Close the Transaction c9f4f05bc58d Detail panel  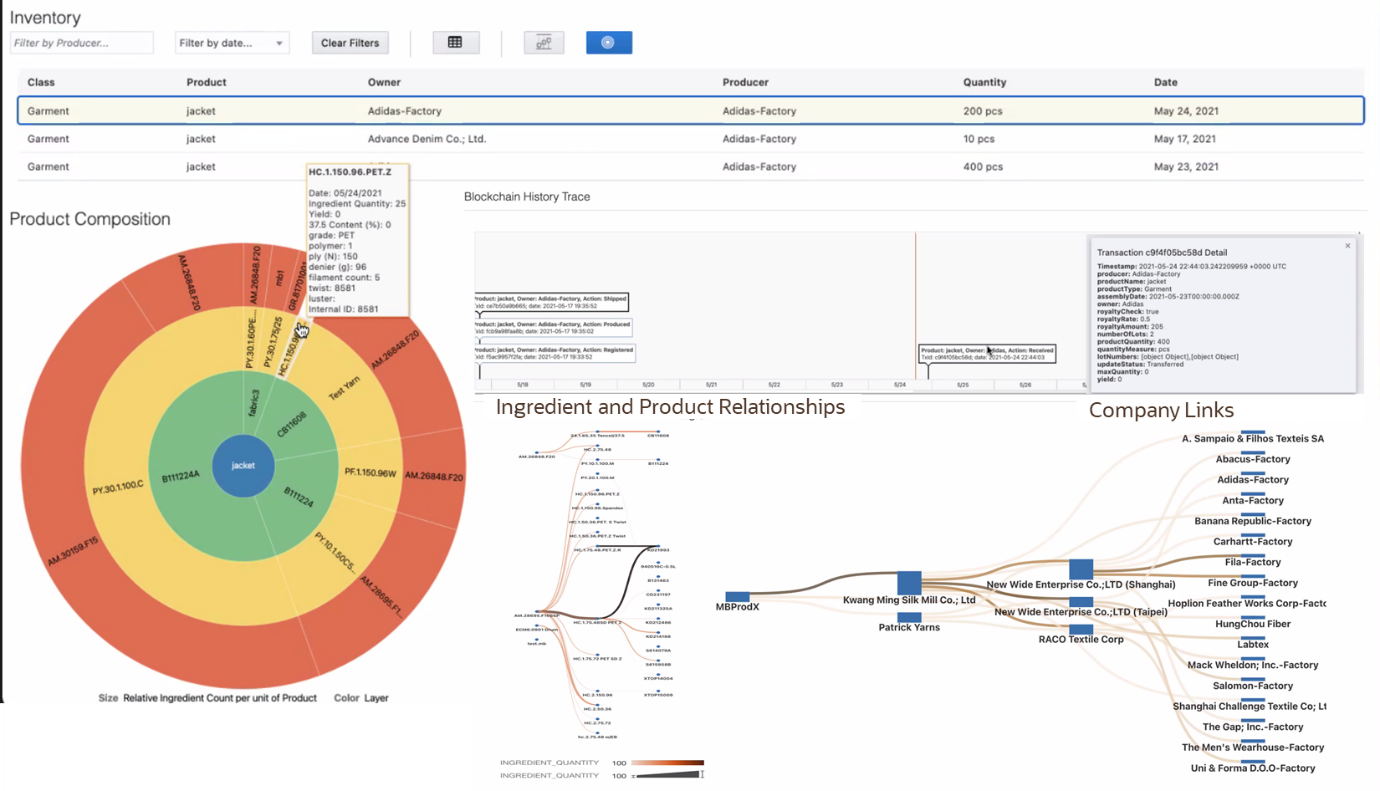coord(1347,243)
